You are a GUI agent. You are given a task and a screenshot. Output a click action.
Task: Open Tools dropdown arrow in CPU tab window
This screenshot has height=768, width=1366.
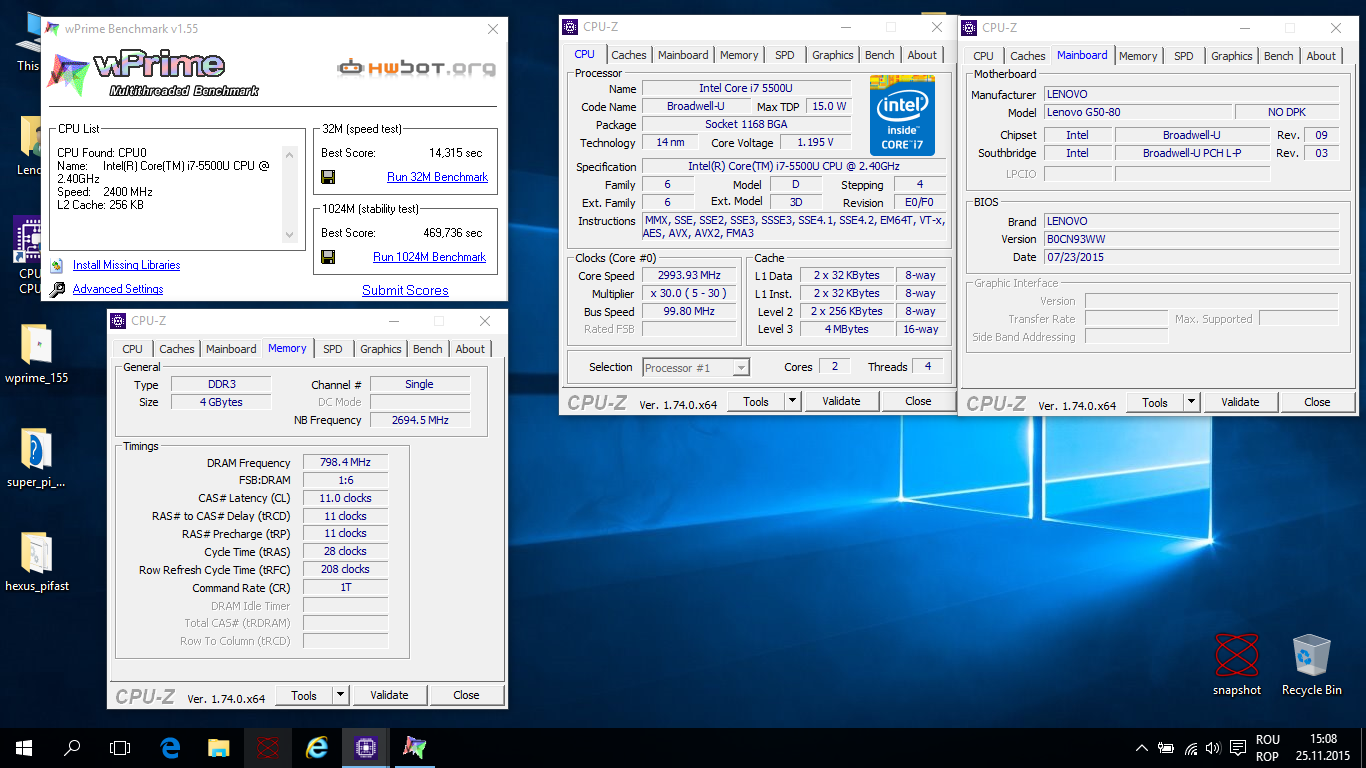[x=792, y=401]
